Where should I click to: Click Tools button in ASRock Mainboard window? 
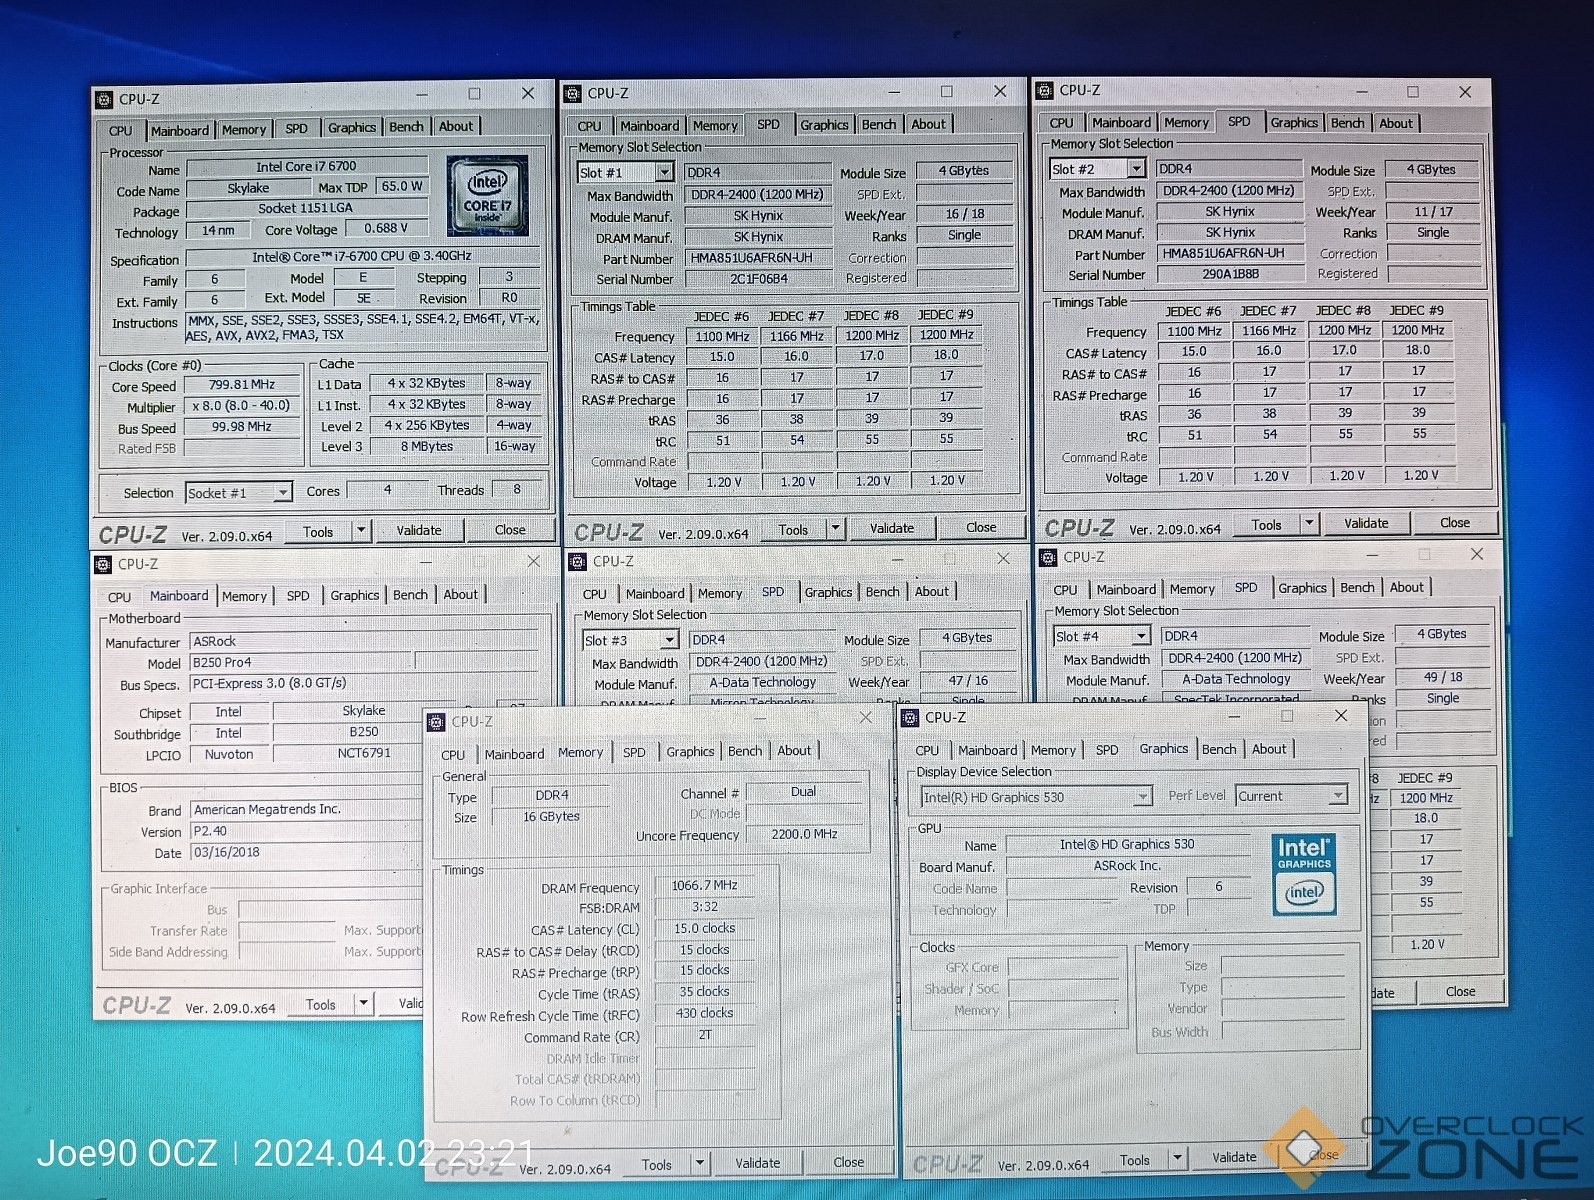tap(321, 1005)
